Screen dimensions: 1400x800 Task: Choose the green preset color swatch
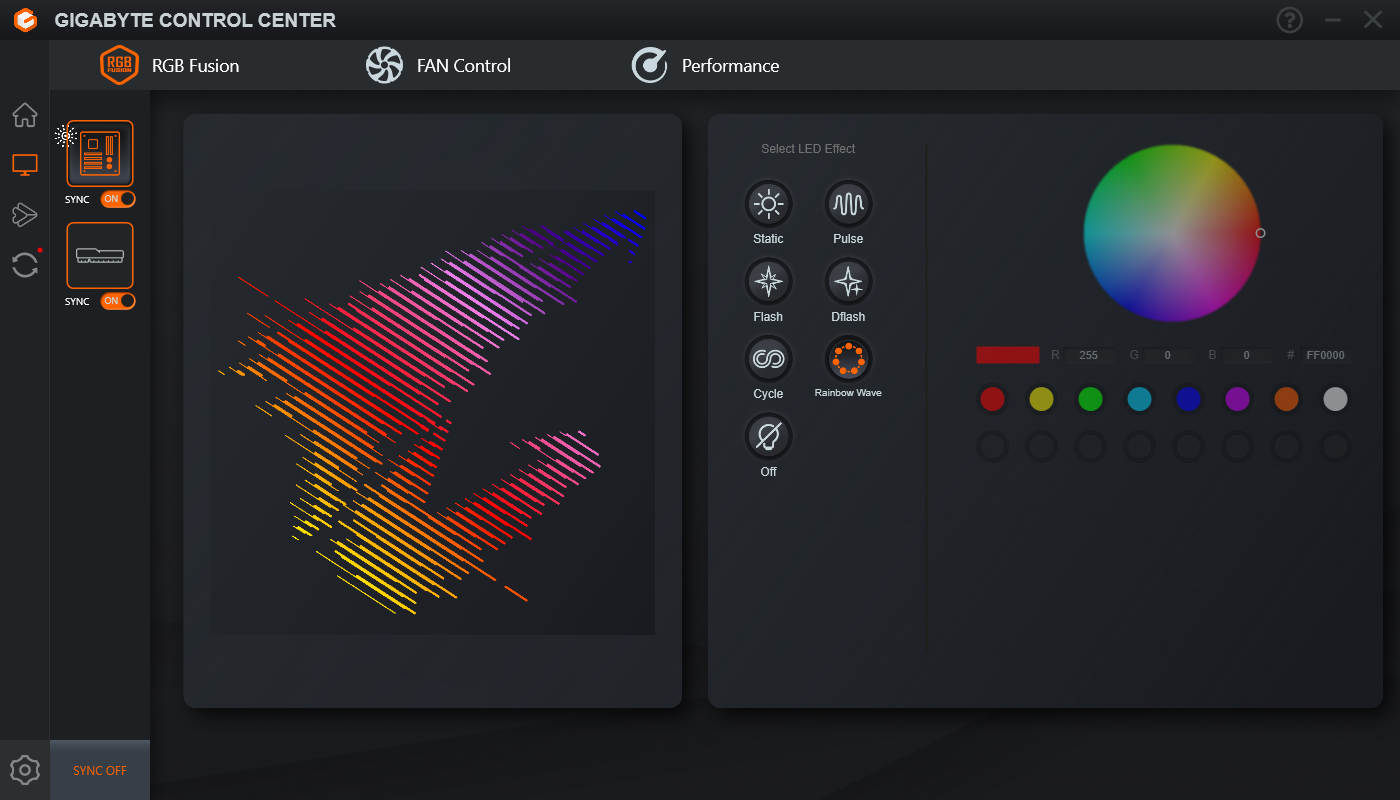click(1090, 400)
